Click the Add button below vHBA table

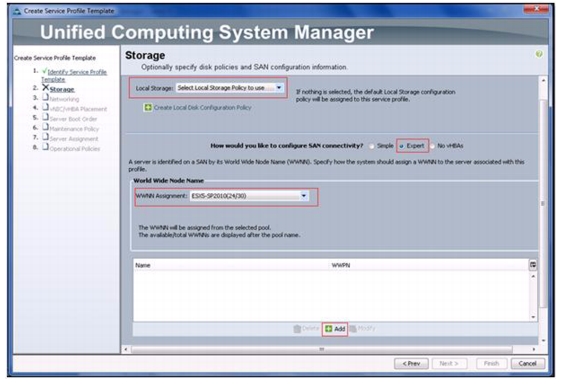tap(335, 329)
